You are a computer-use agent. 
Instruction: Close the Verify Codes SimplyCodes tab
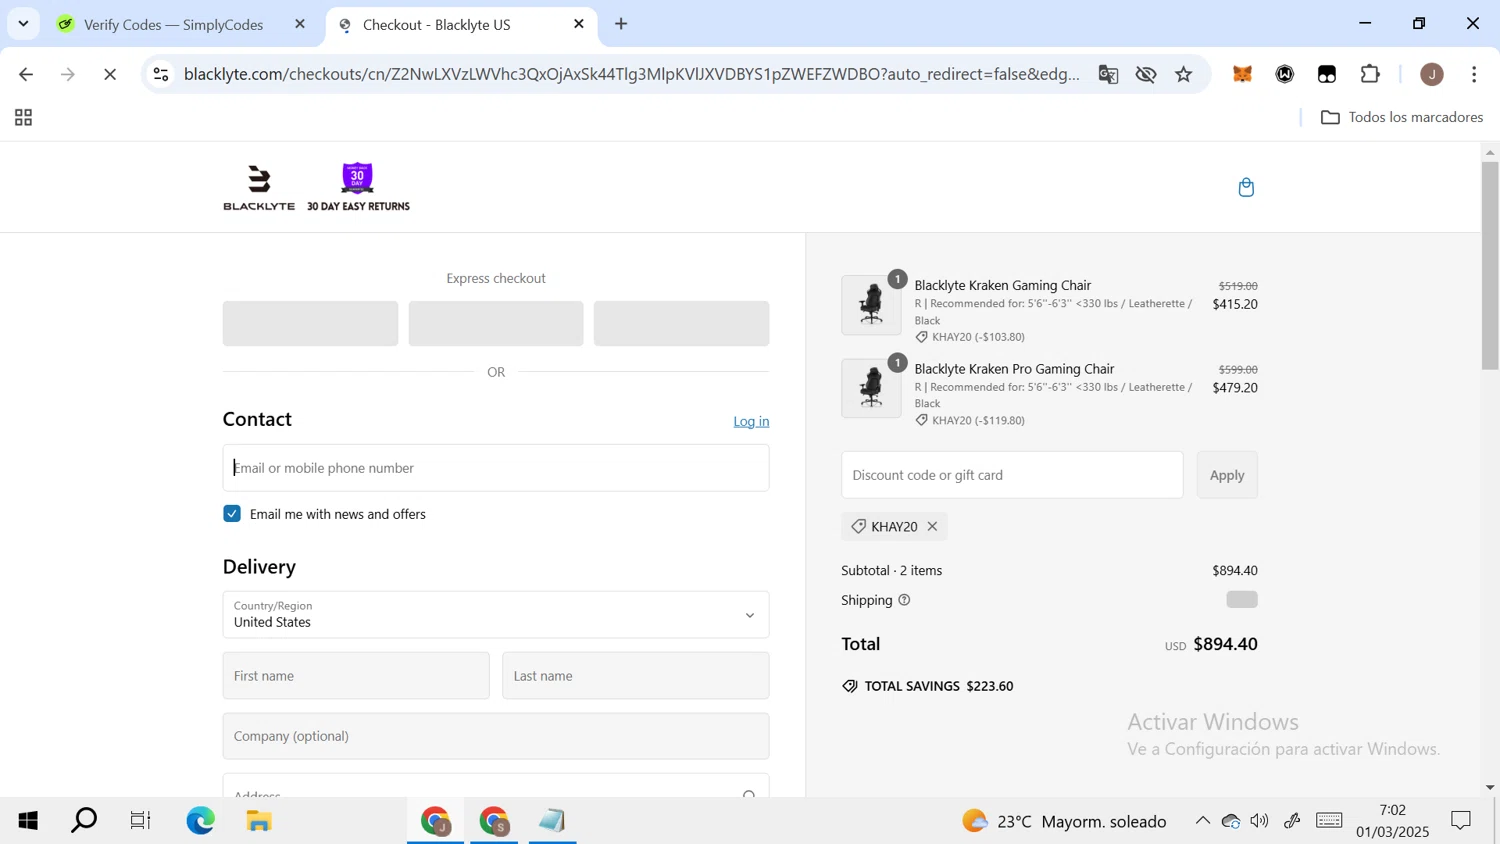[300, 24]
